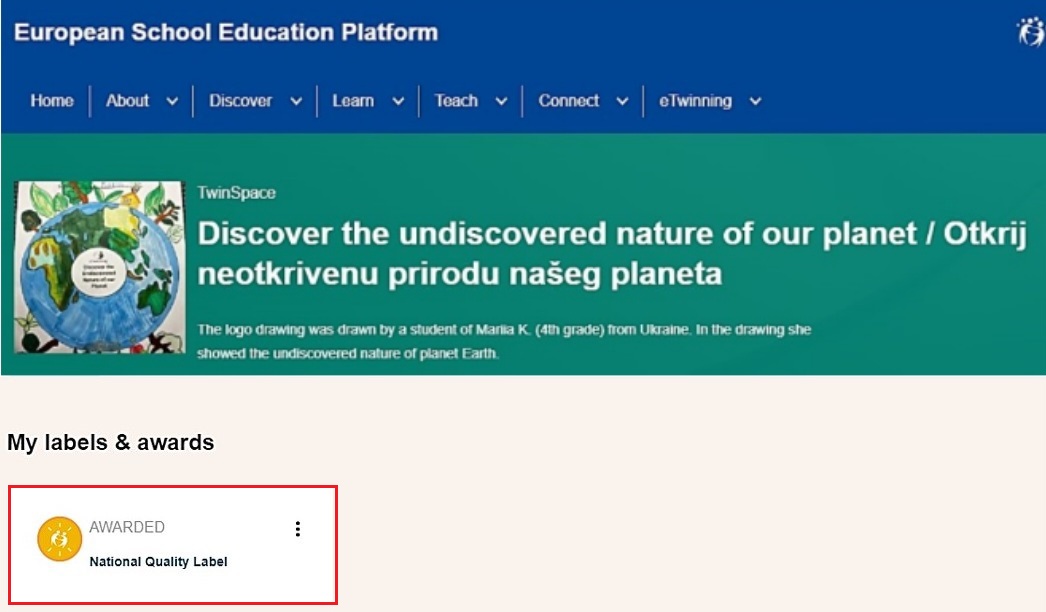This screenshot has width=1046, height=612.
Task: Go to the Home nav item
Action: (52, 101)
